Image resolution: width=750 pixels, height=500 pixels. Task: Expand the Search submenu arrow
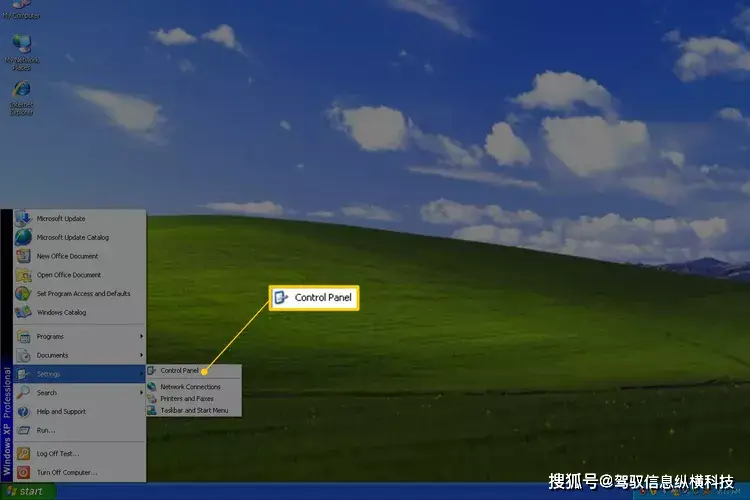pos(141,392)
